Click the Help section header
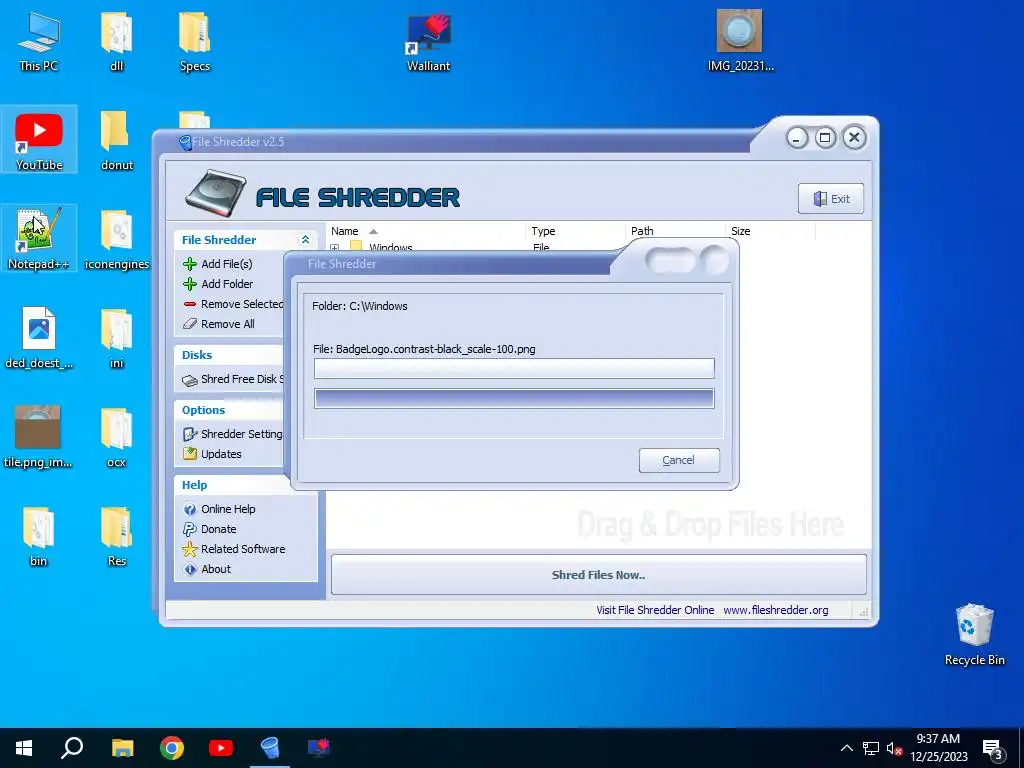Screen dimensions: 1024x768 [x=194, y=485]
